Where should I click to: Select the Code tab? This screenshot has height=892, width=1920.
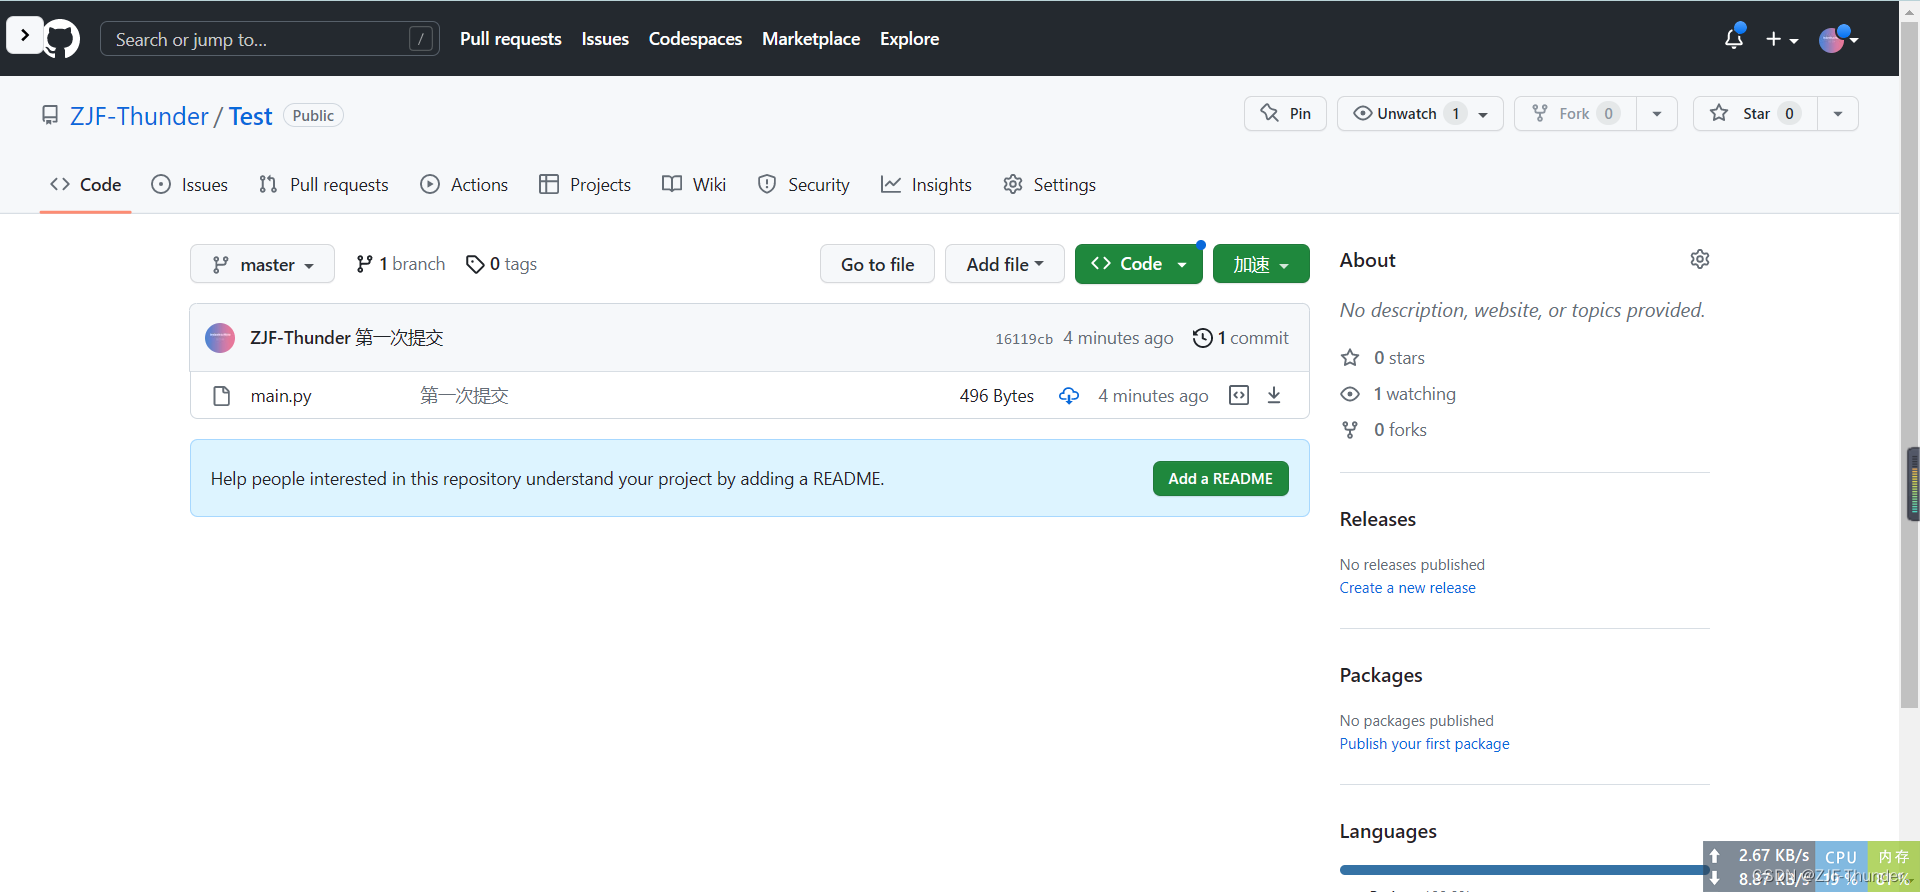(x=86, y=185)
